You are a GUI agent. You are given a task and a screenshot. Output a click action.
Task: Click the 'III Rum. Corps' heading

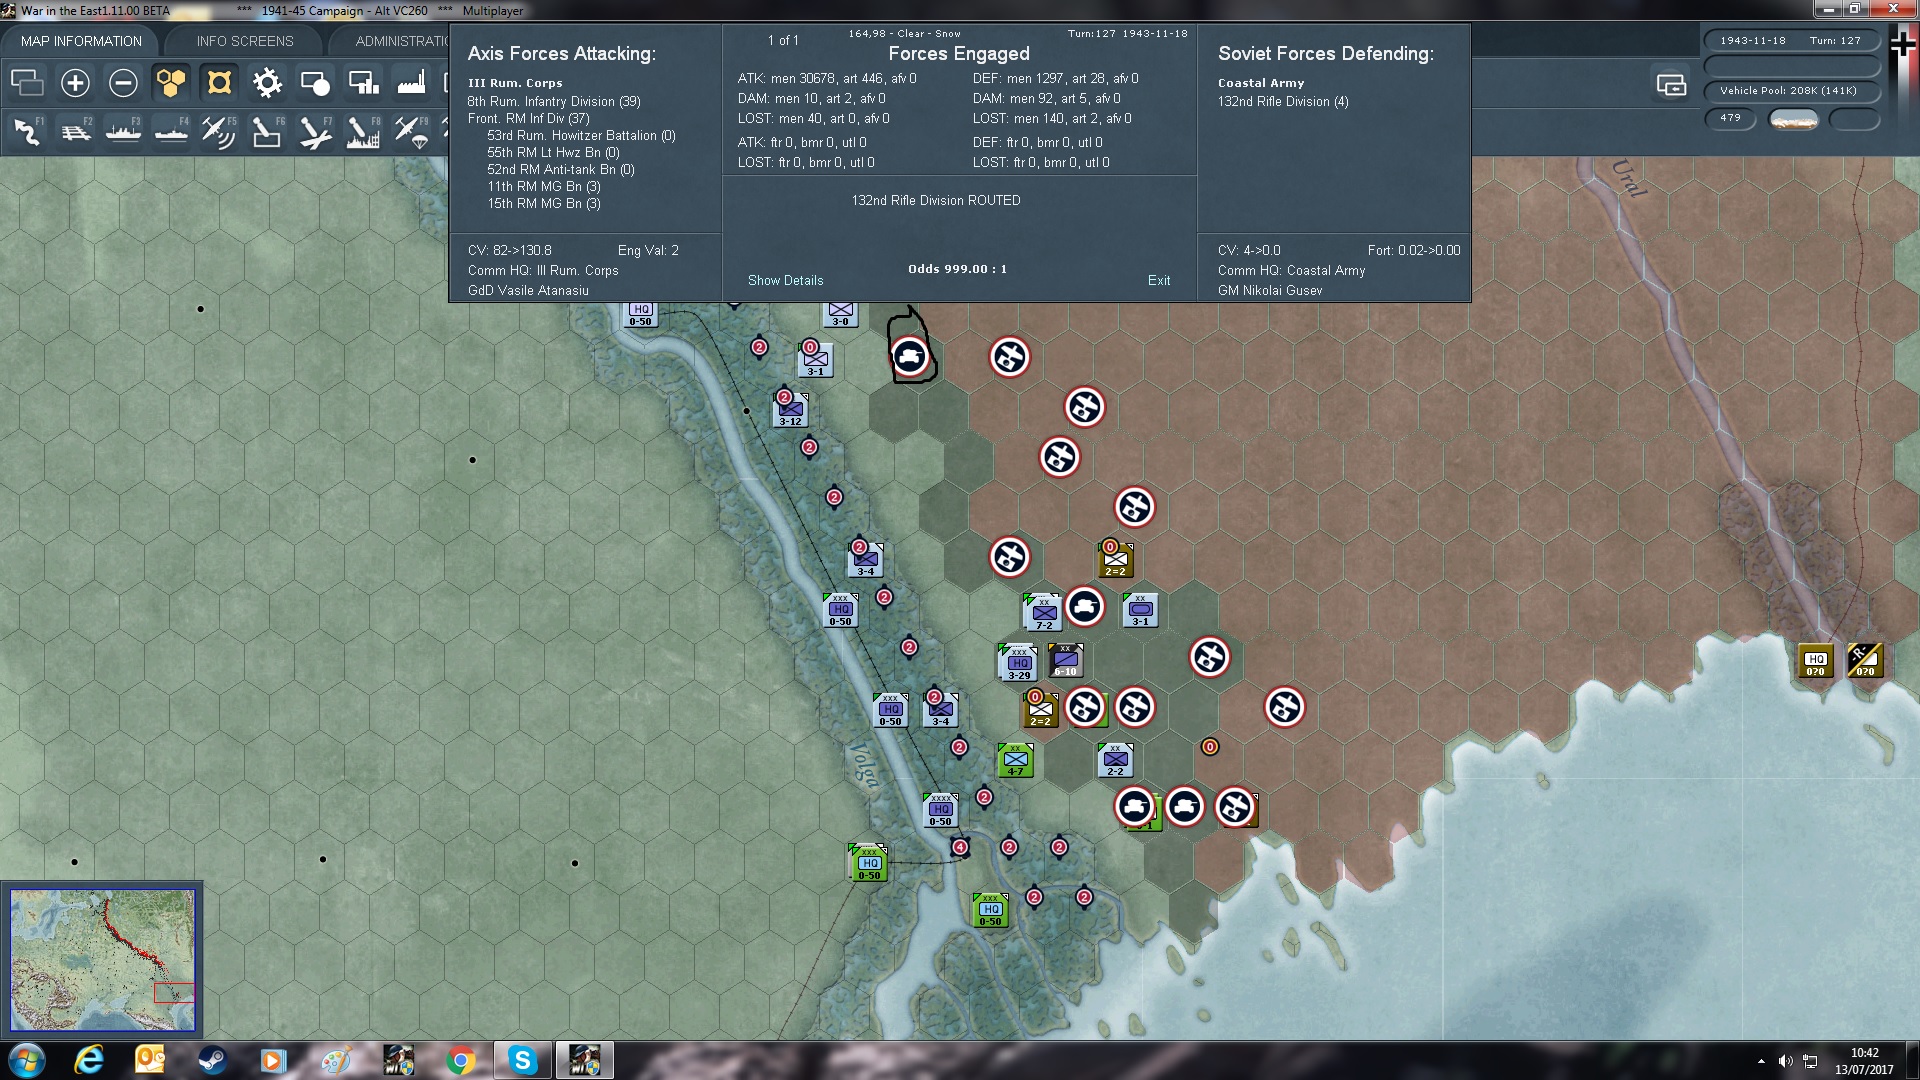click(515, 83)
